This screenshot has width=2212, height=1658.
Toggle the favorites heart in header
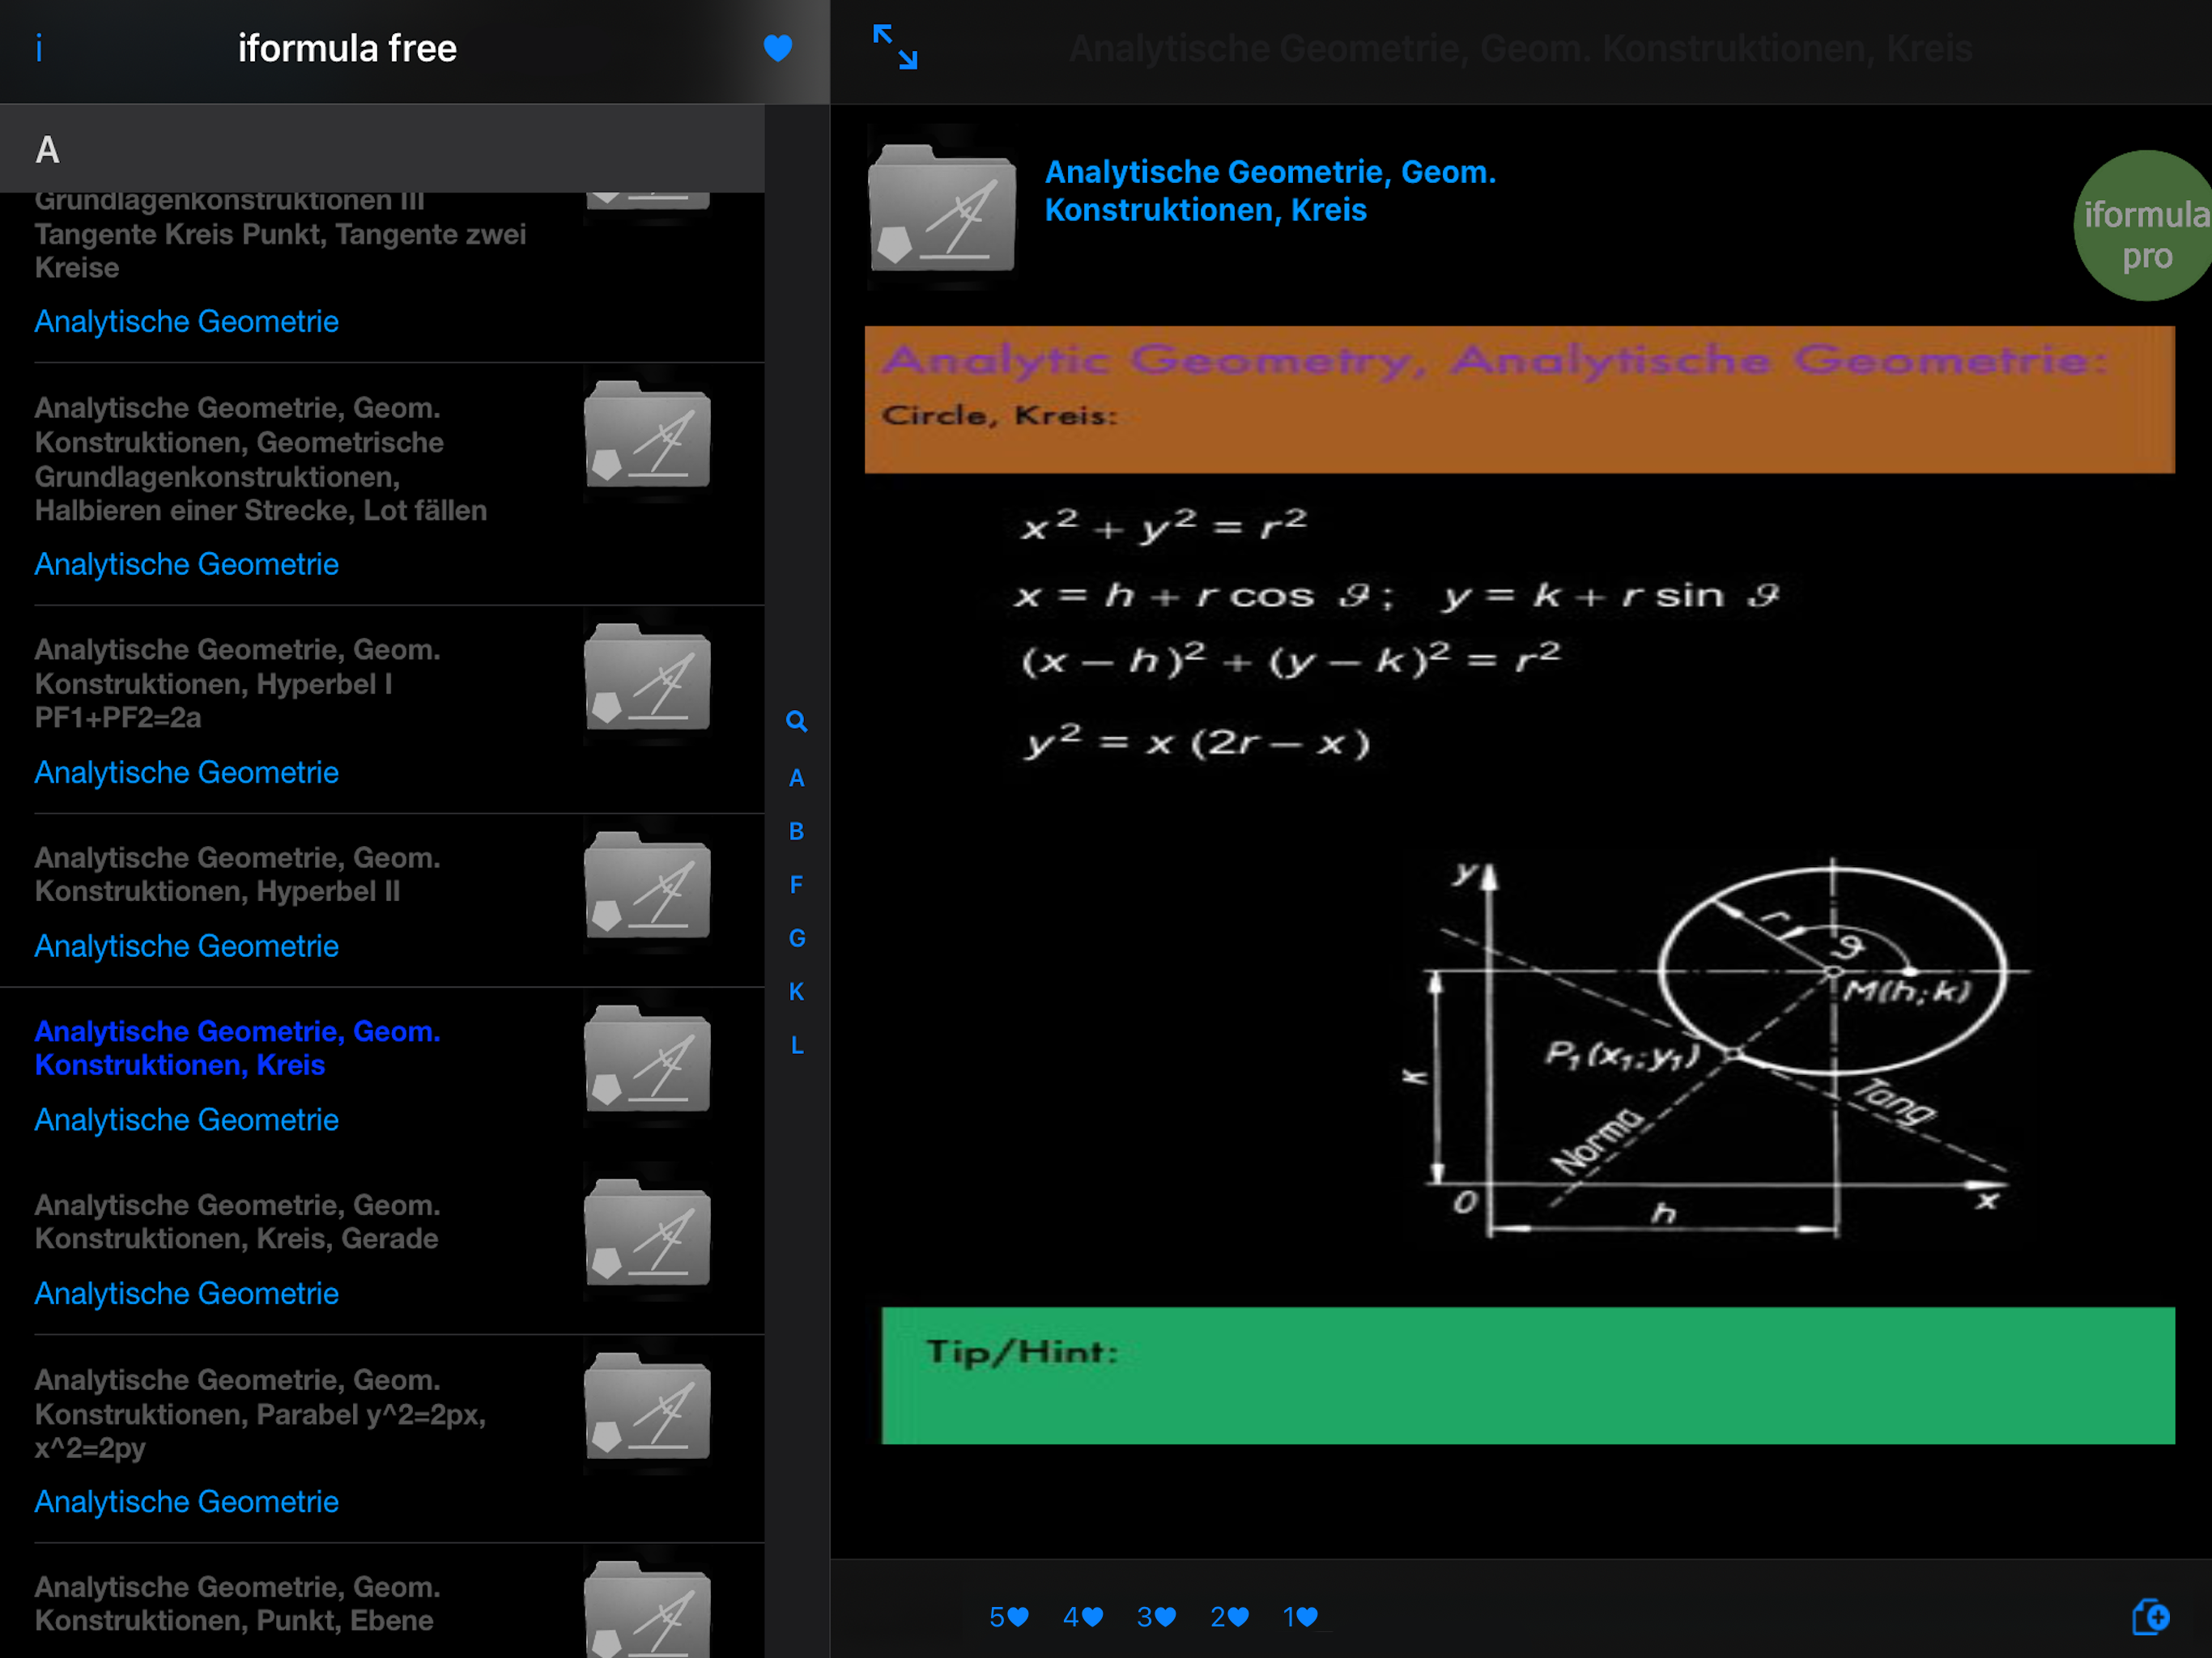(777, 48)
